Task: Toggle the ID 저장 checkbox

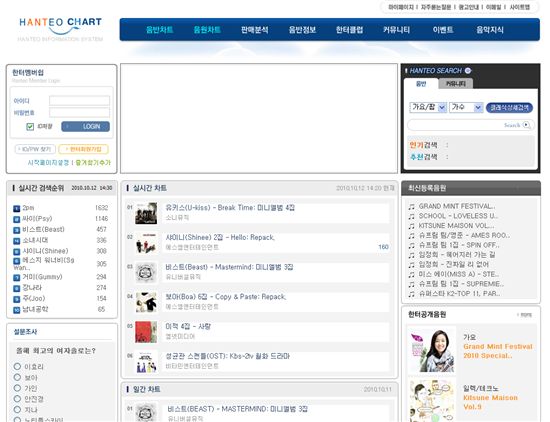Action: point(30,127)
